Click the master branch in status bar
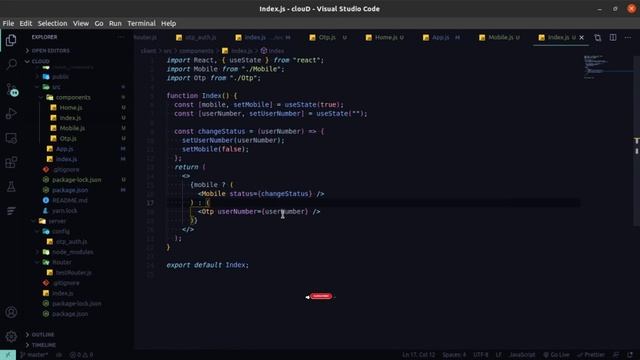 pos(34,355)
